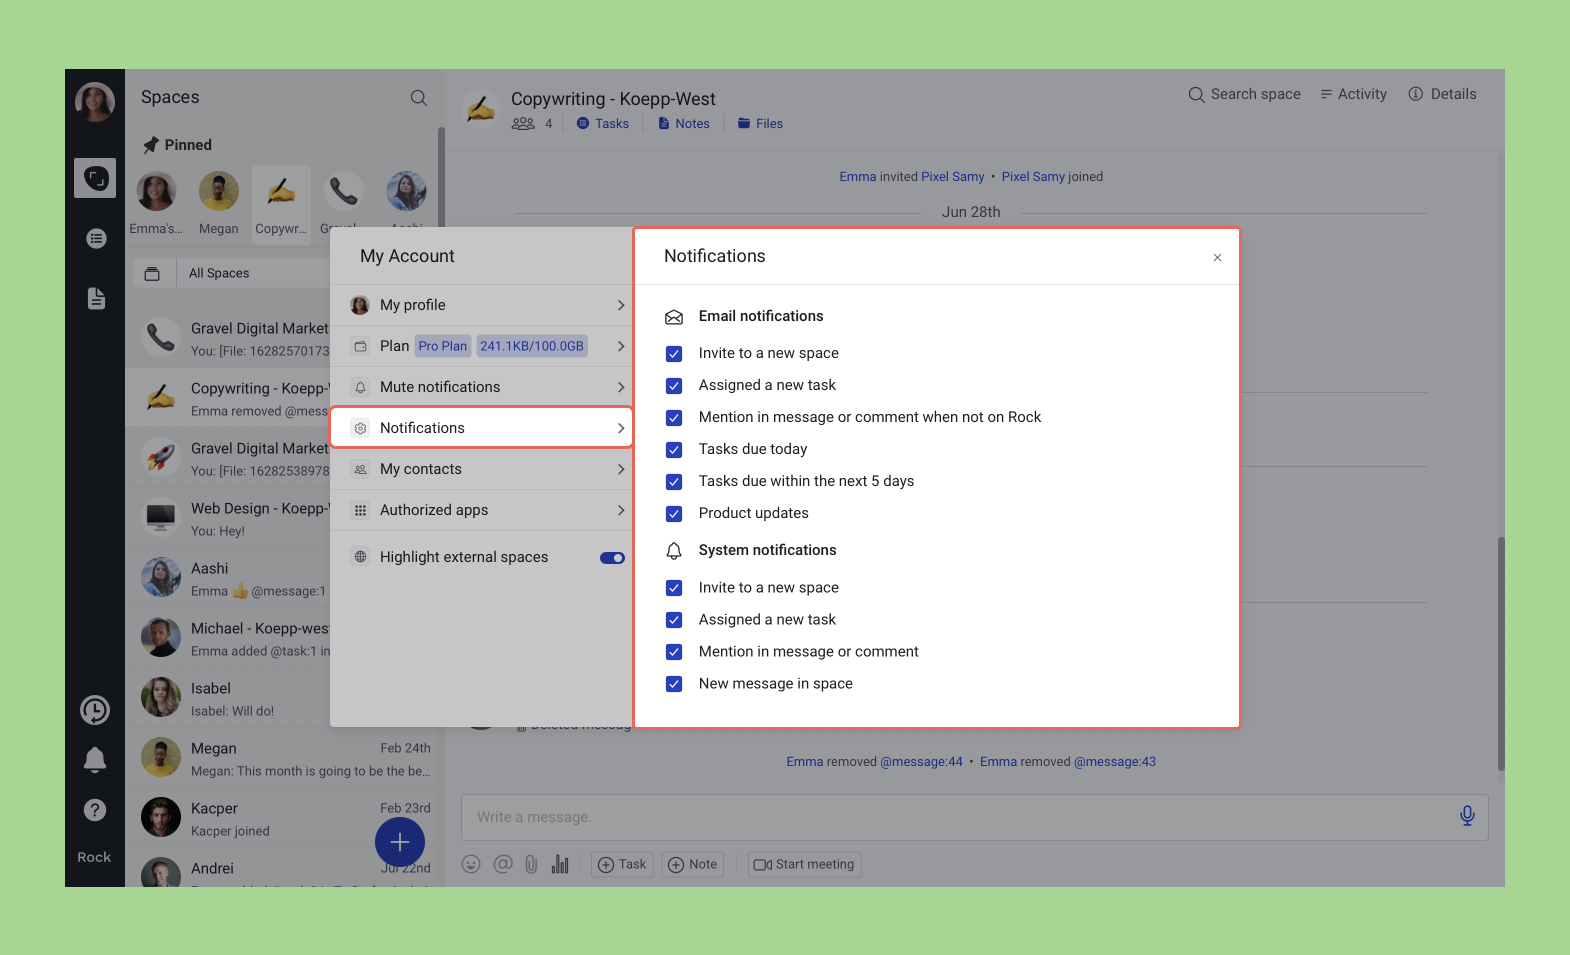Click the microphone icon in message box
1570x955 pixels.
1467,816
